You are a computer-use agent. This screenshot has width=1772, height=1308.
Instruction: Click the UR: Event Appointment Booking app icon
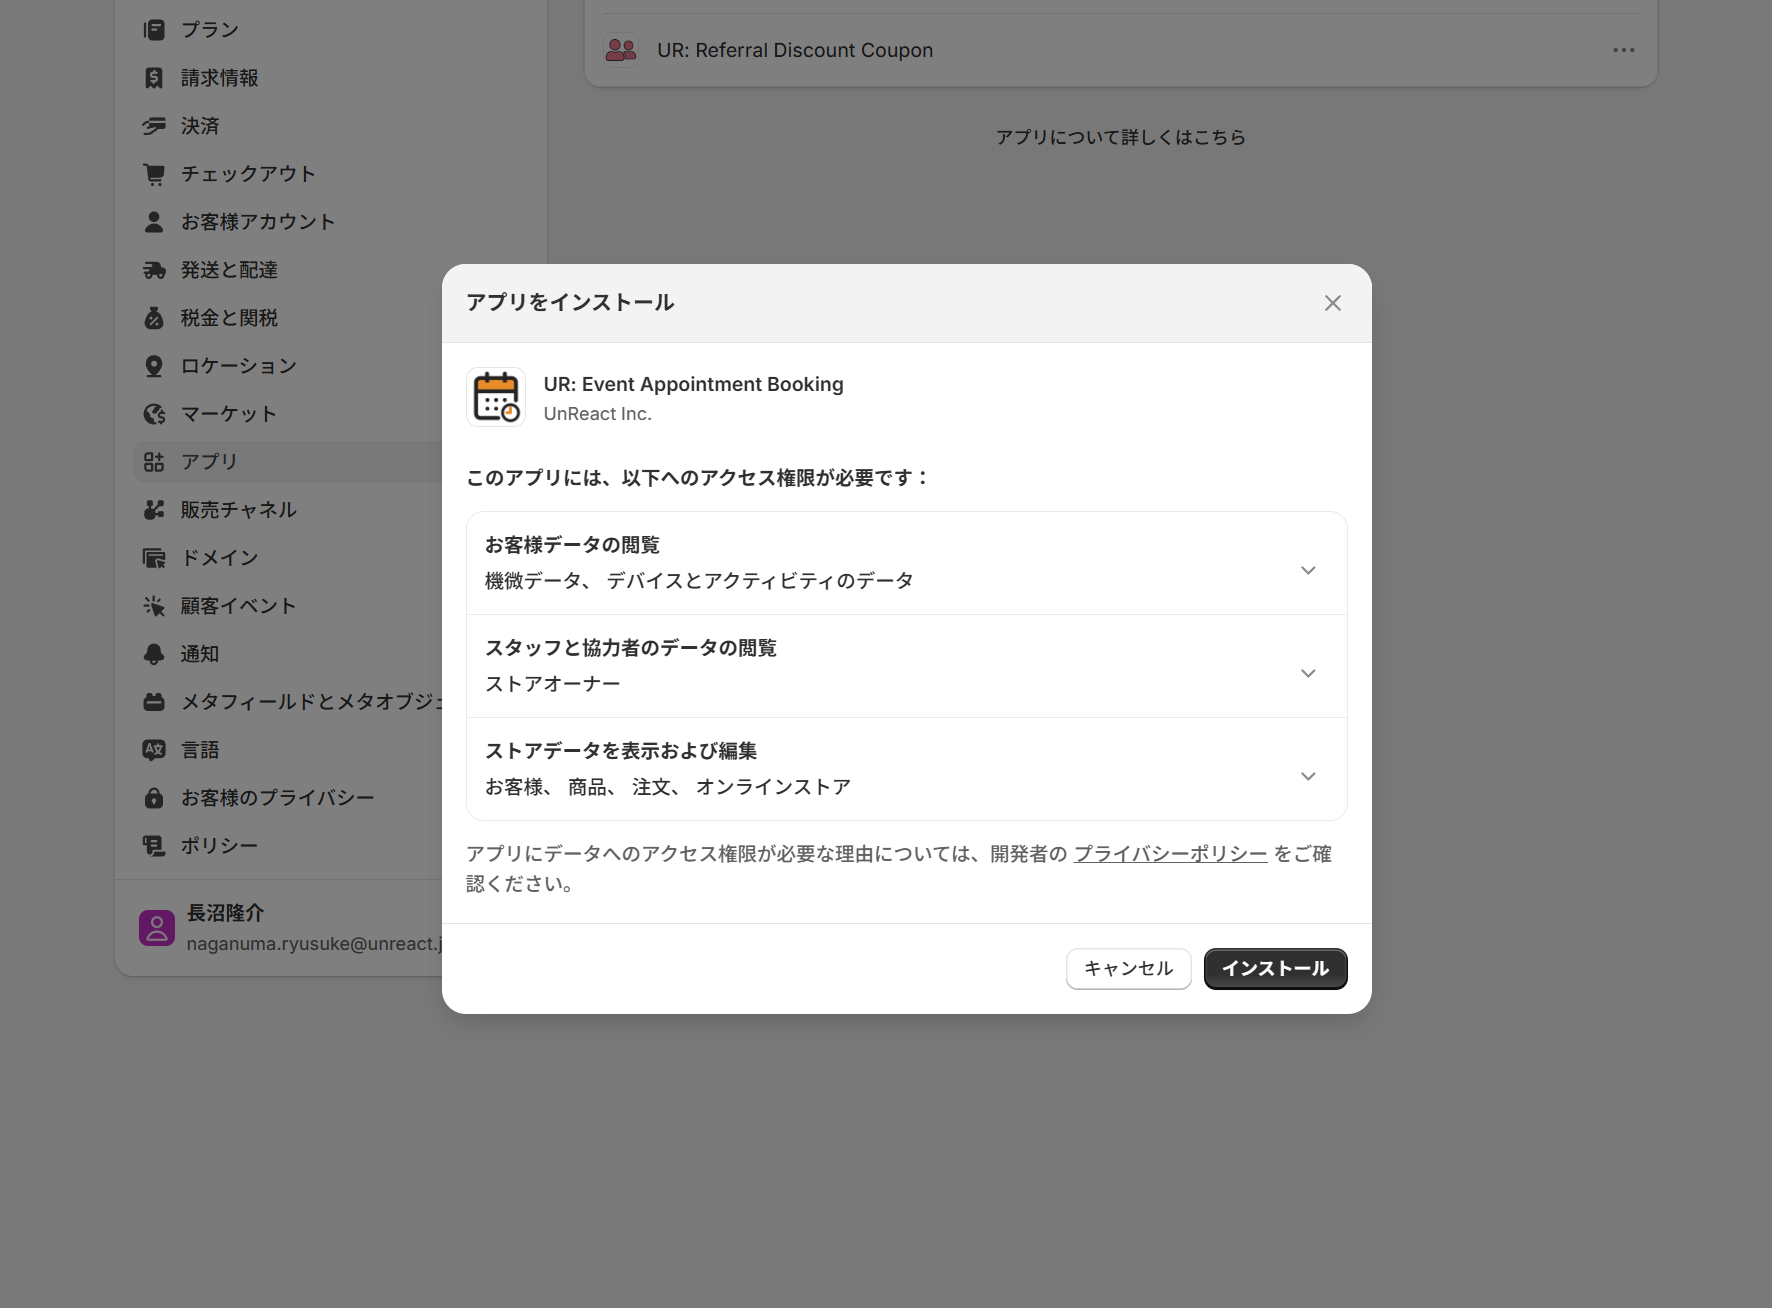(496, 397)
